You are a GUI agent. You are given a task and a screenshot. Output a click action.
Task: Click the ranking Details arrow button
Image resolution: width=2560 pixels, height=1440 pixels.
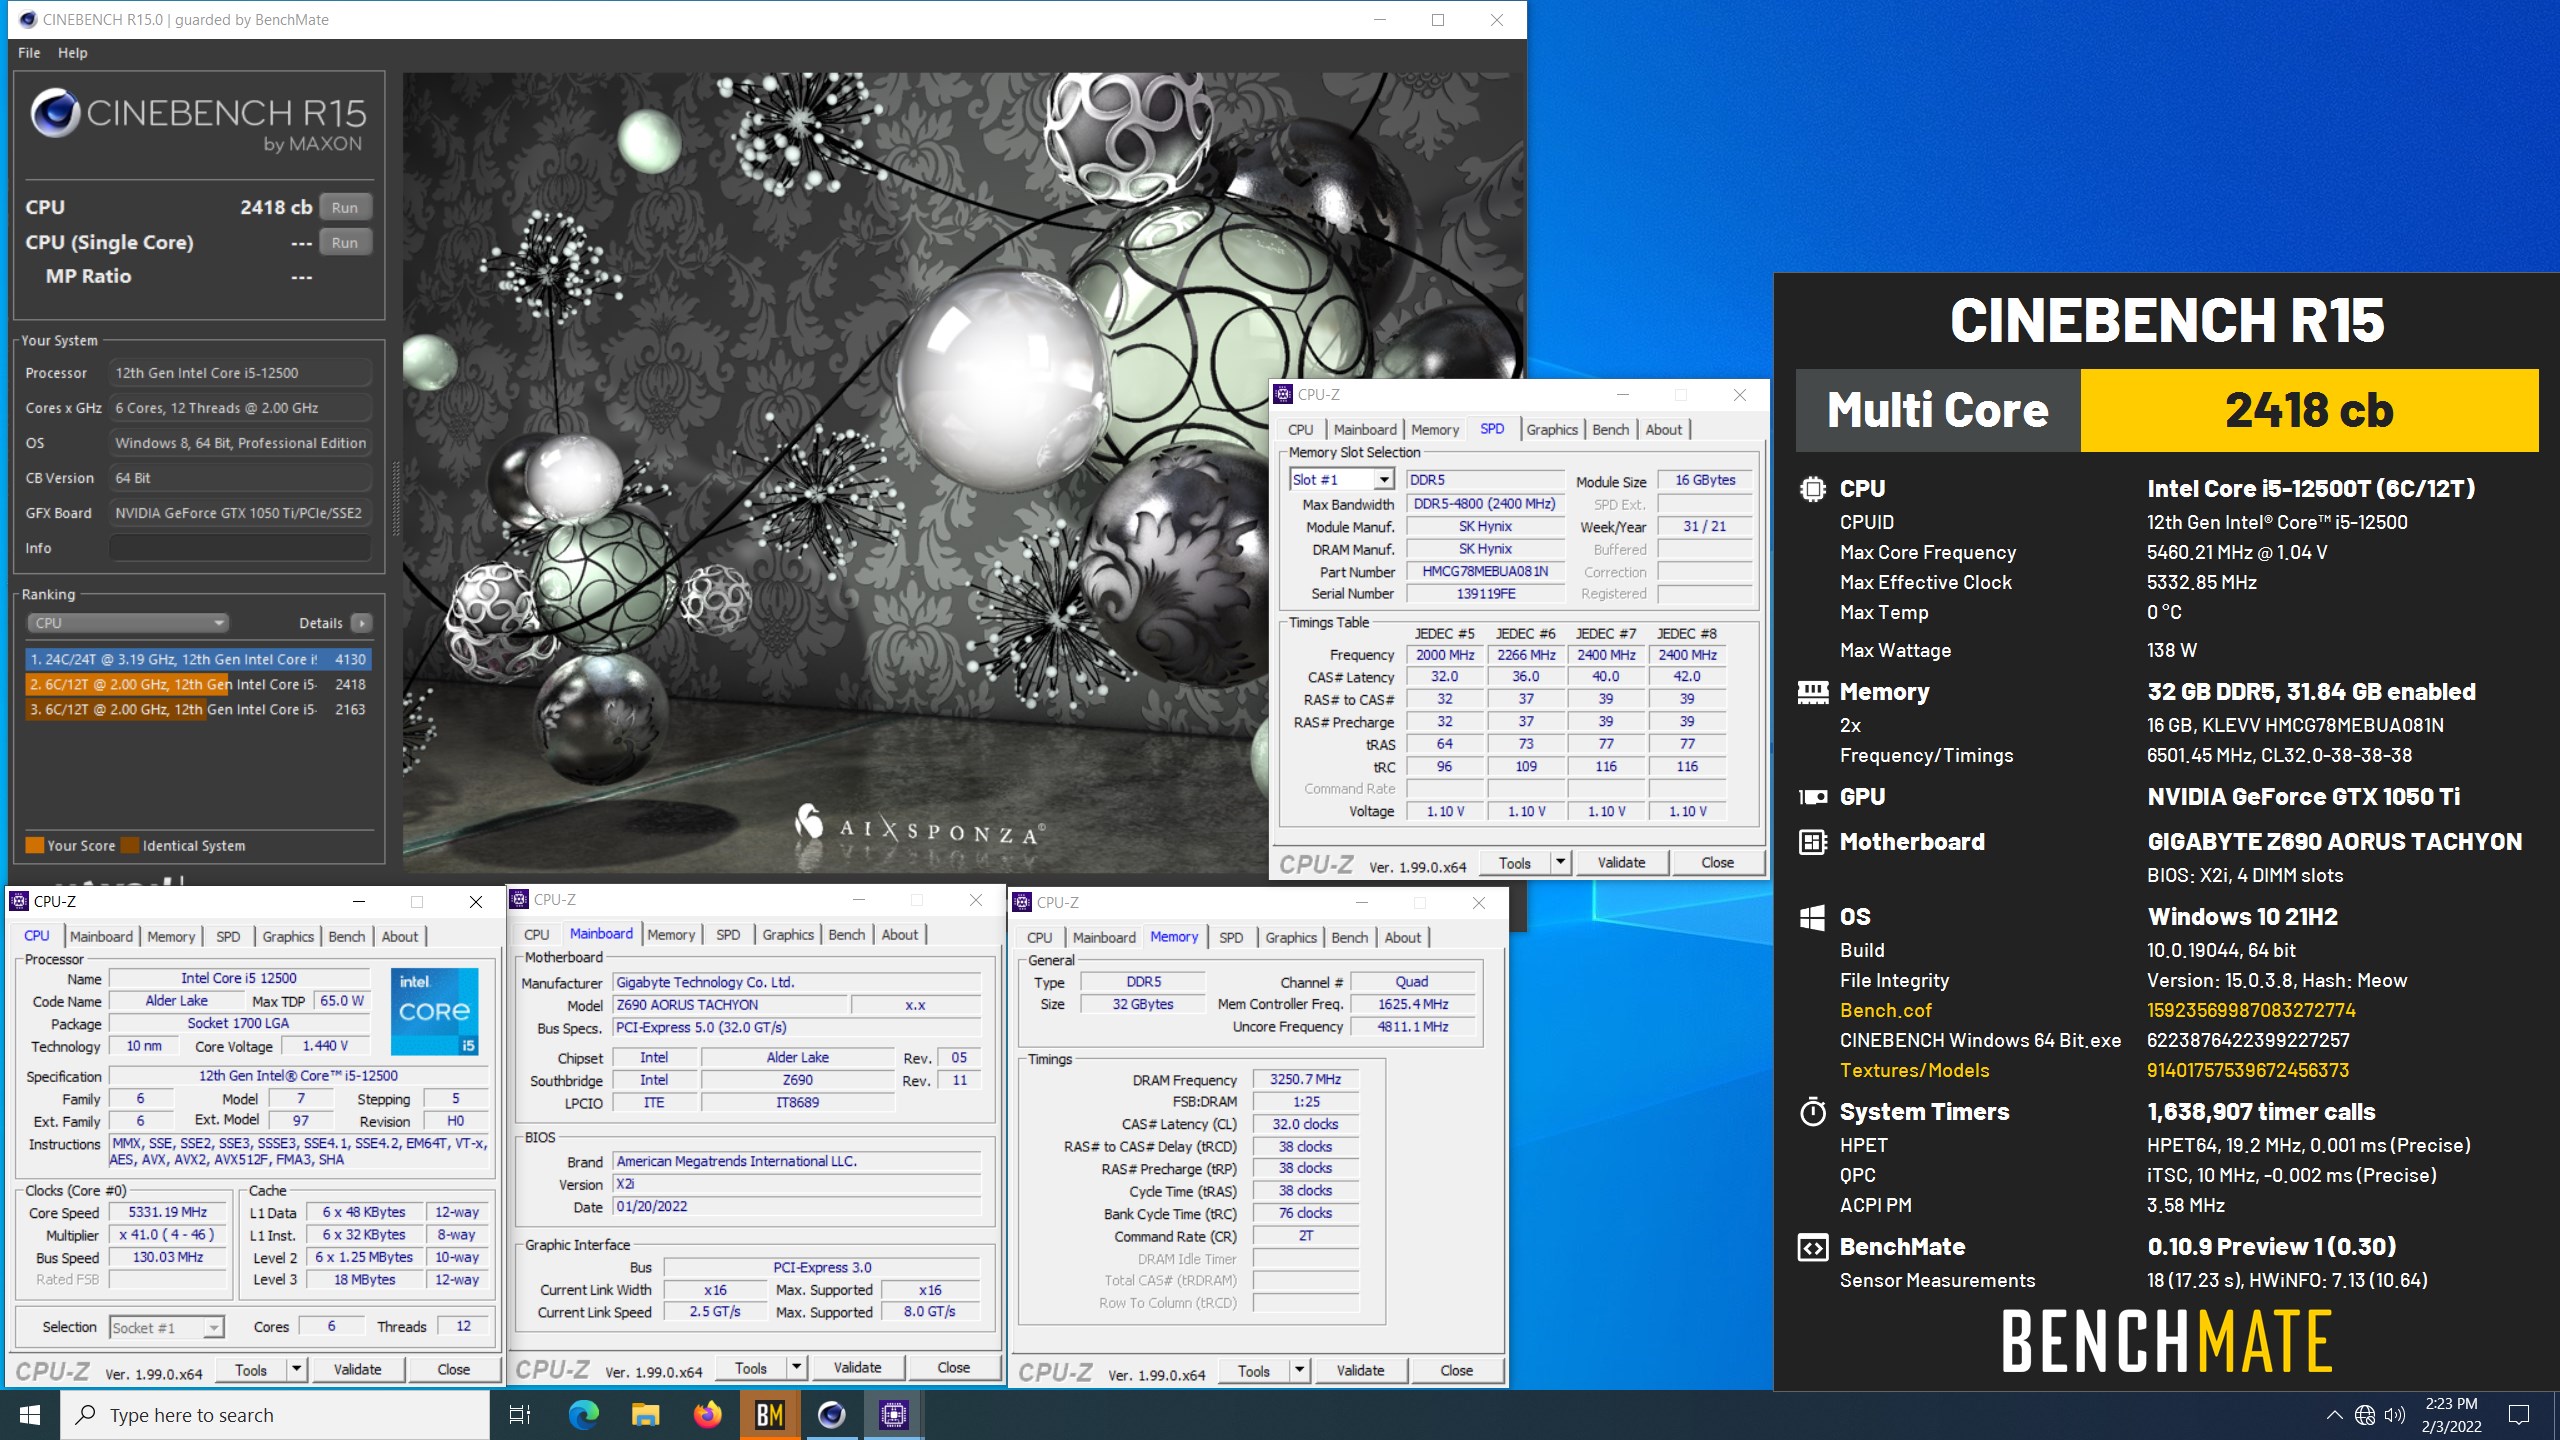pyautogui.click(x=362, y=623)
